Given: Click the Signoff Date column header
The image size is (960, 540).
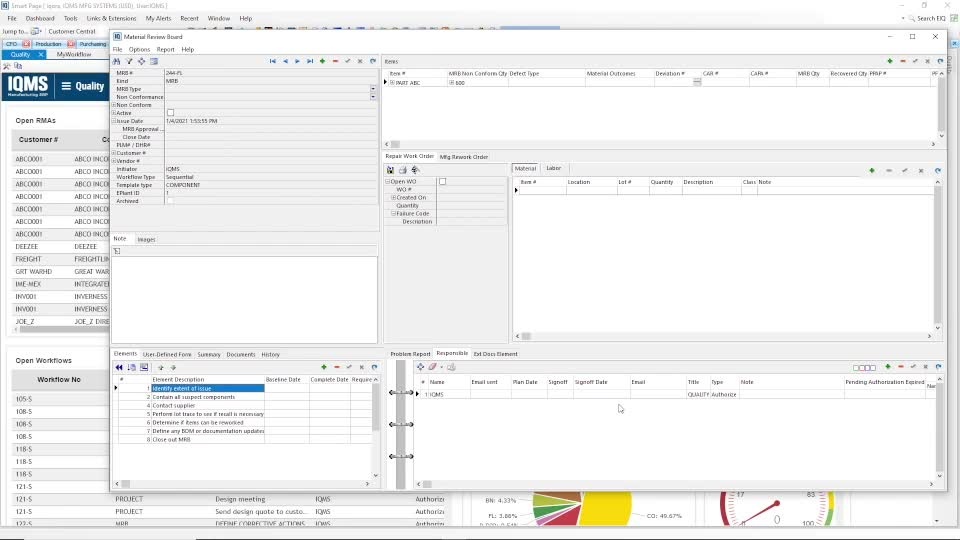Looking at the screenshot, I should tap(601, 382).
